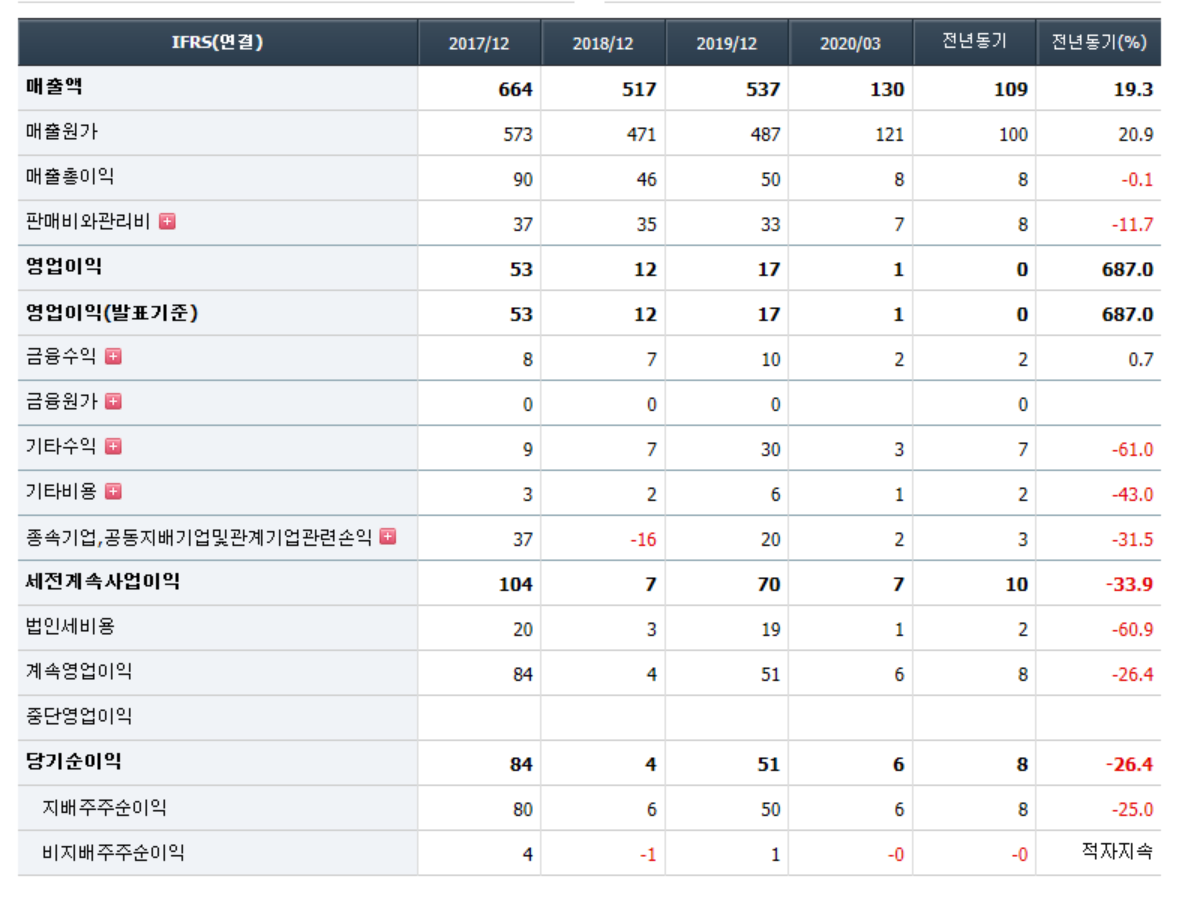This screenshot has width=1183, height=901.
Task: Click 세전계속사업이익 value 104
Action: (x=515, y=584)
